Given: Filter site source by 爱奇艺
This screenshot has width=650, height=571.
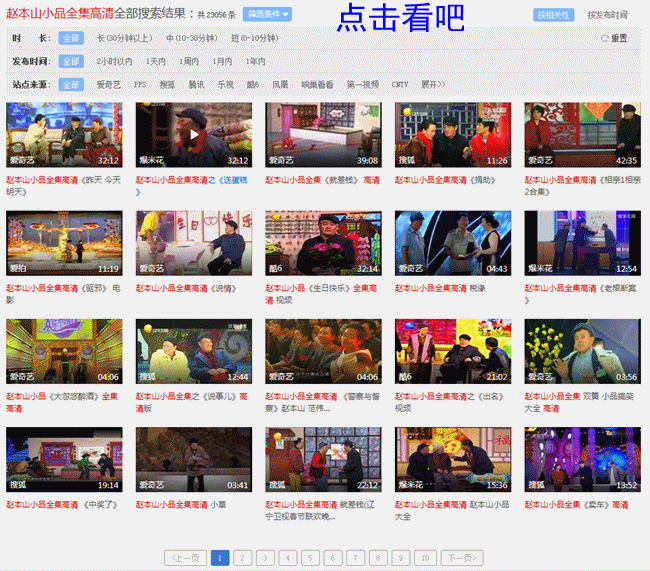Looking at the screenshot, I should [x=108, y=85].
